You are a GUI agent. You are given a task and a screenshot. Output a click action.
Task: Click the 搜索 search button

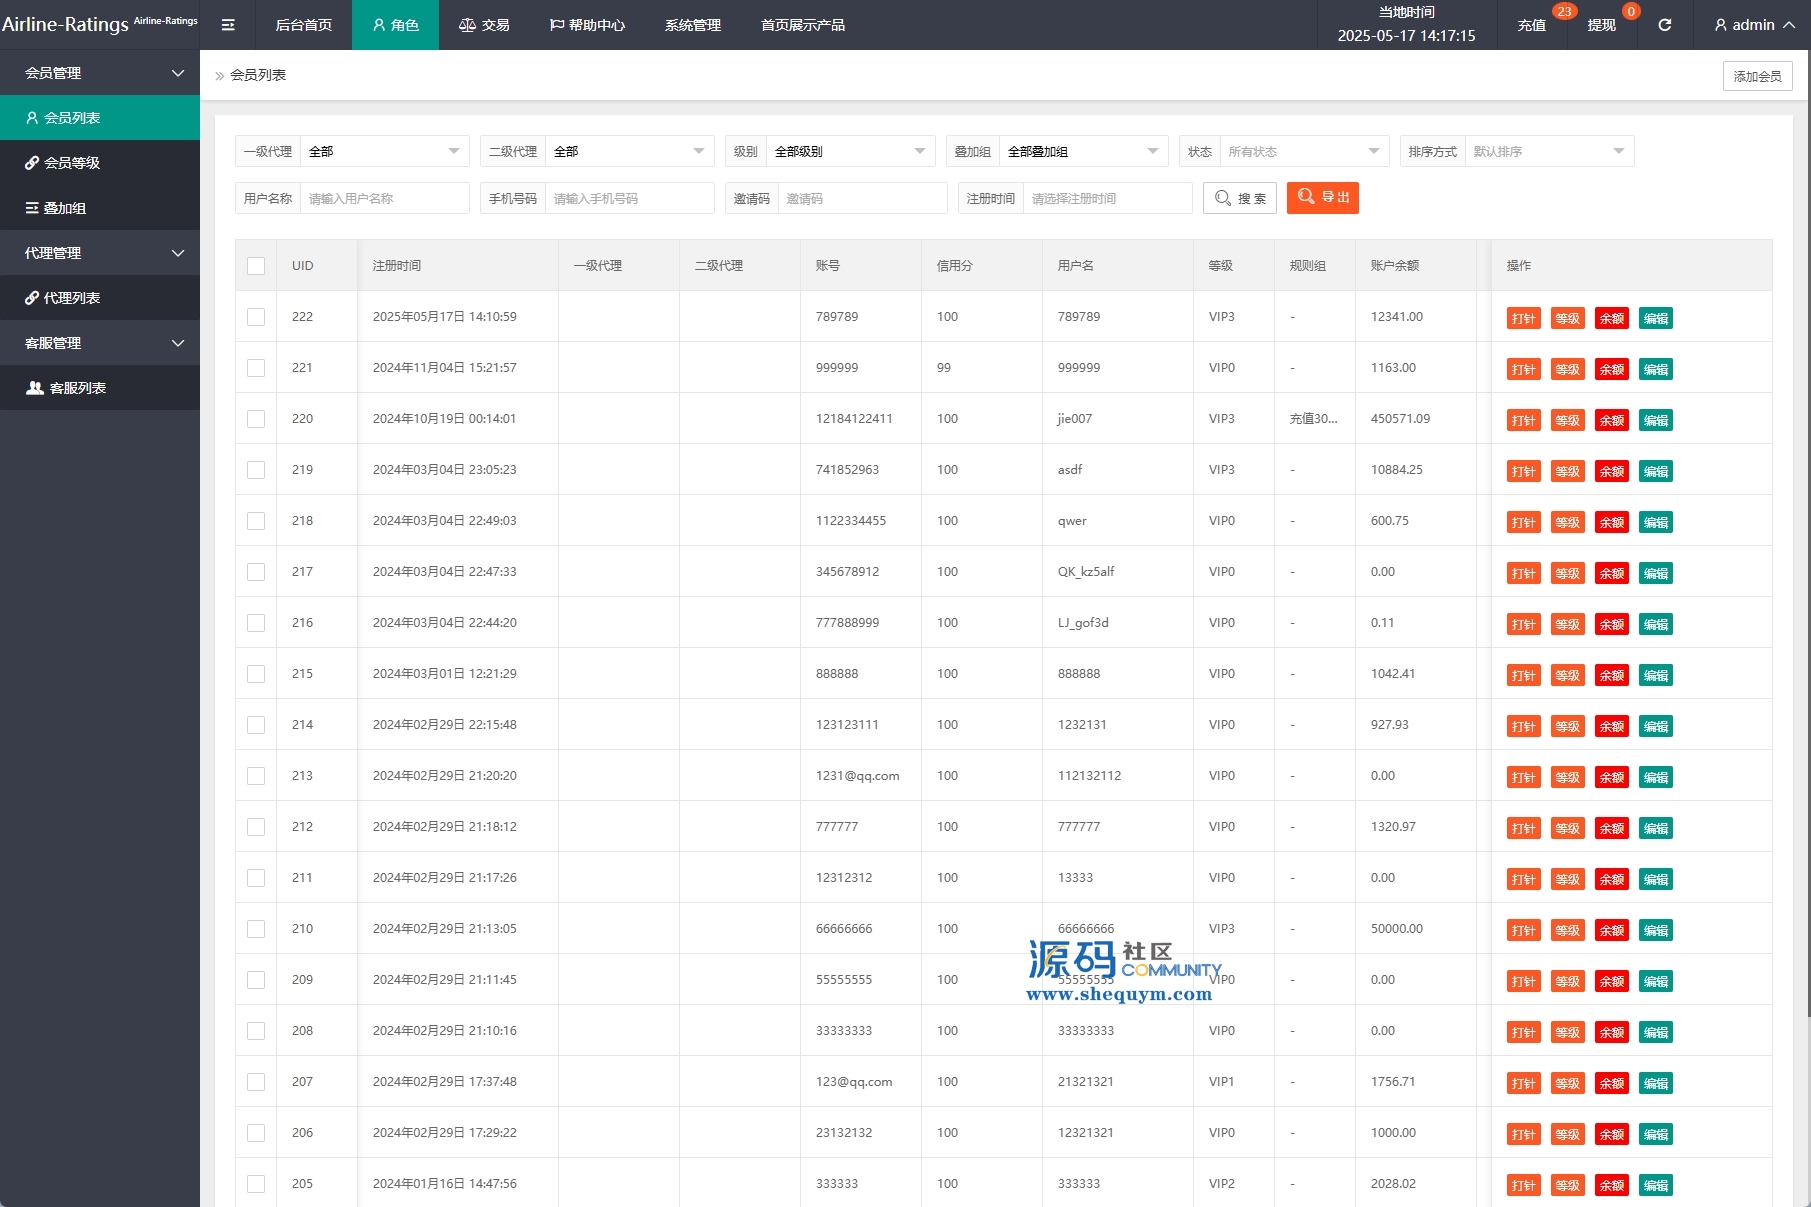click(1240, 198)
